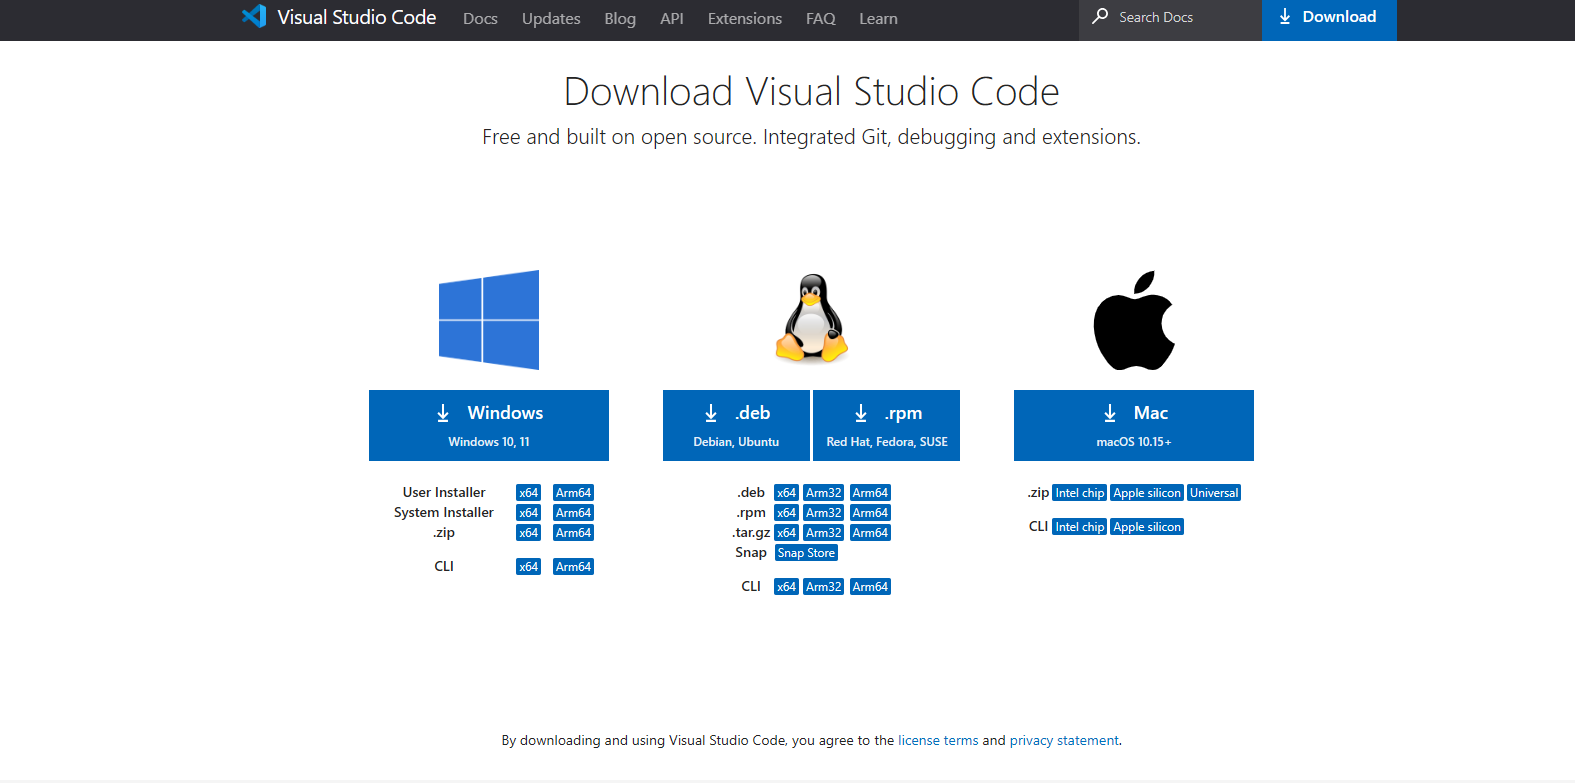Open the Snap Store link

tap(806, 553)
